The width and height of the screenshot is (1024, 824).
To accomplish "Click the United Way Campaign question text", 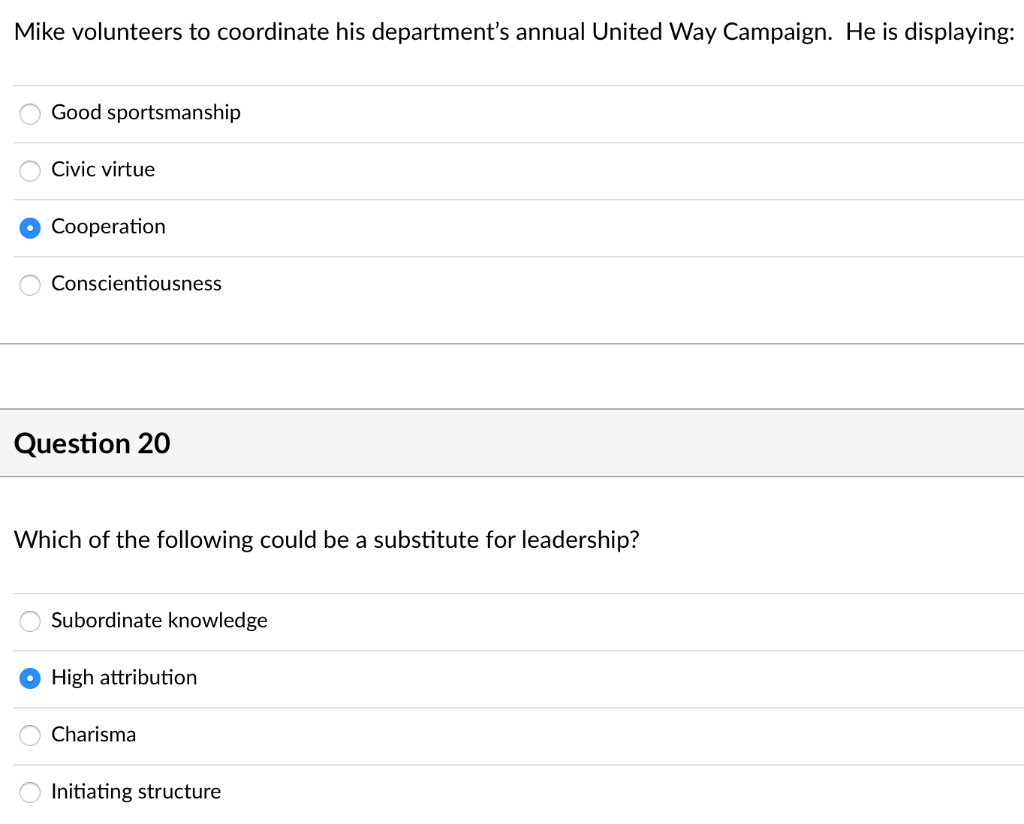I will point(515,32).
